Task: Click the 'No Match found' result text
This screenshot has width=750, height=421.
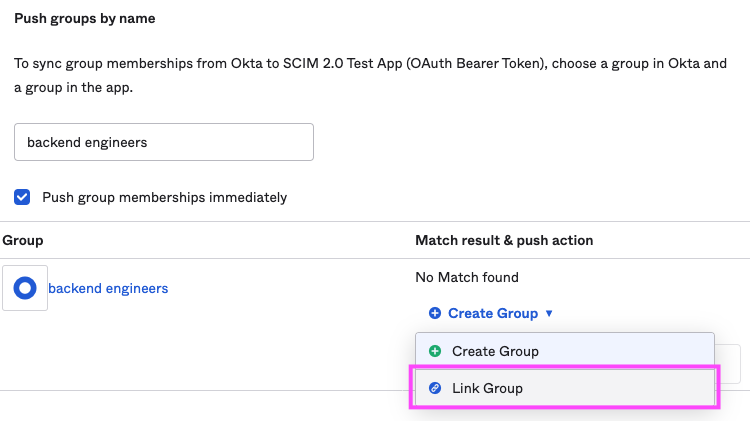Action: tap(467, 277)
